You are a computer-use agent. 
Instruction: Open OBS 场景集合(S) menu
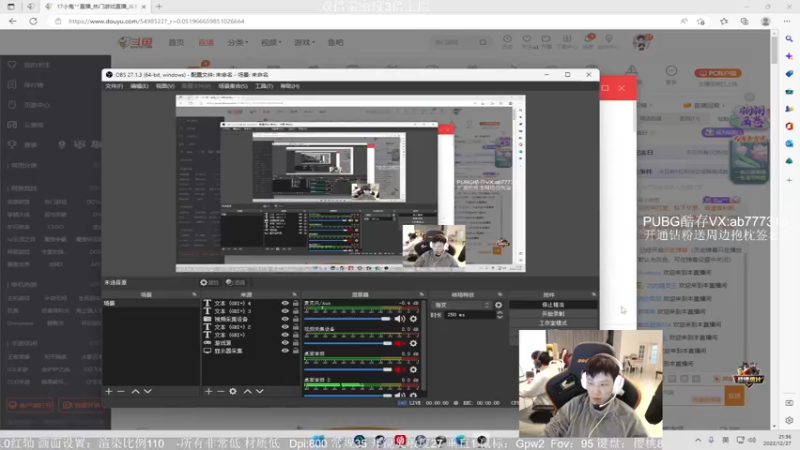pos(233,86)
